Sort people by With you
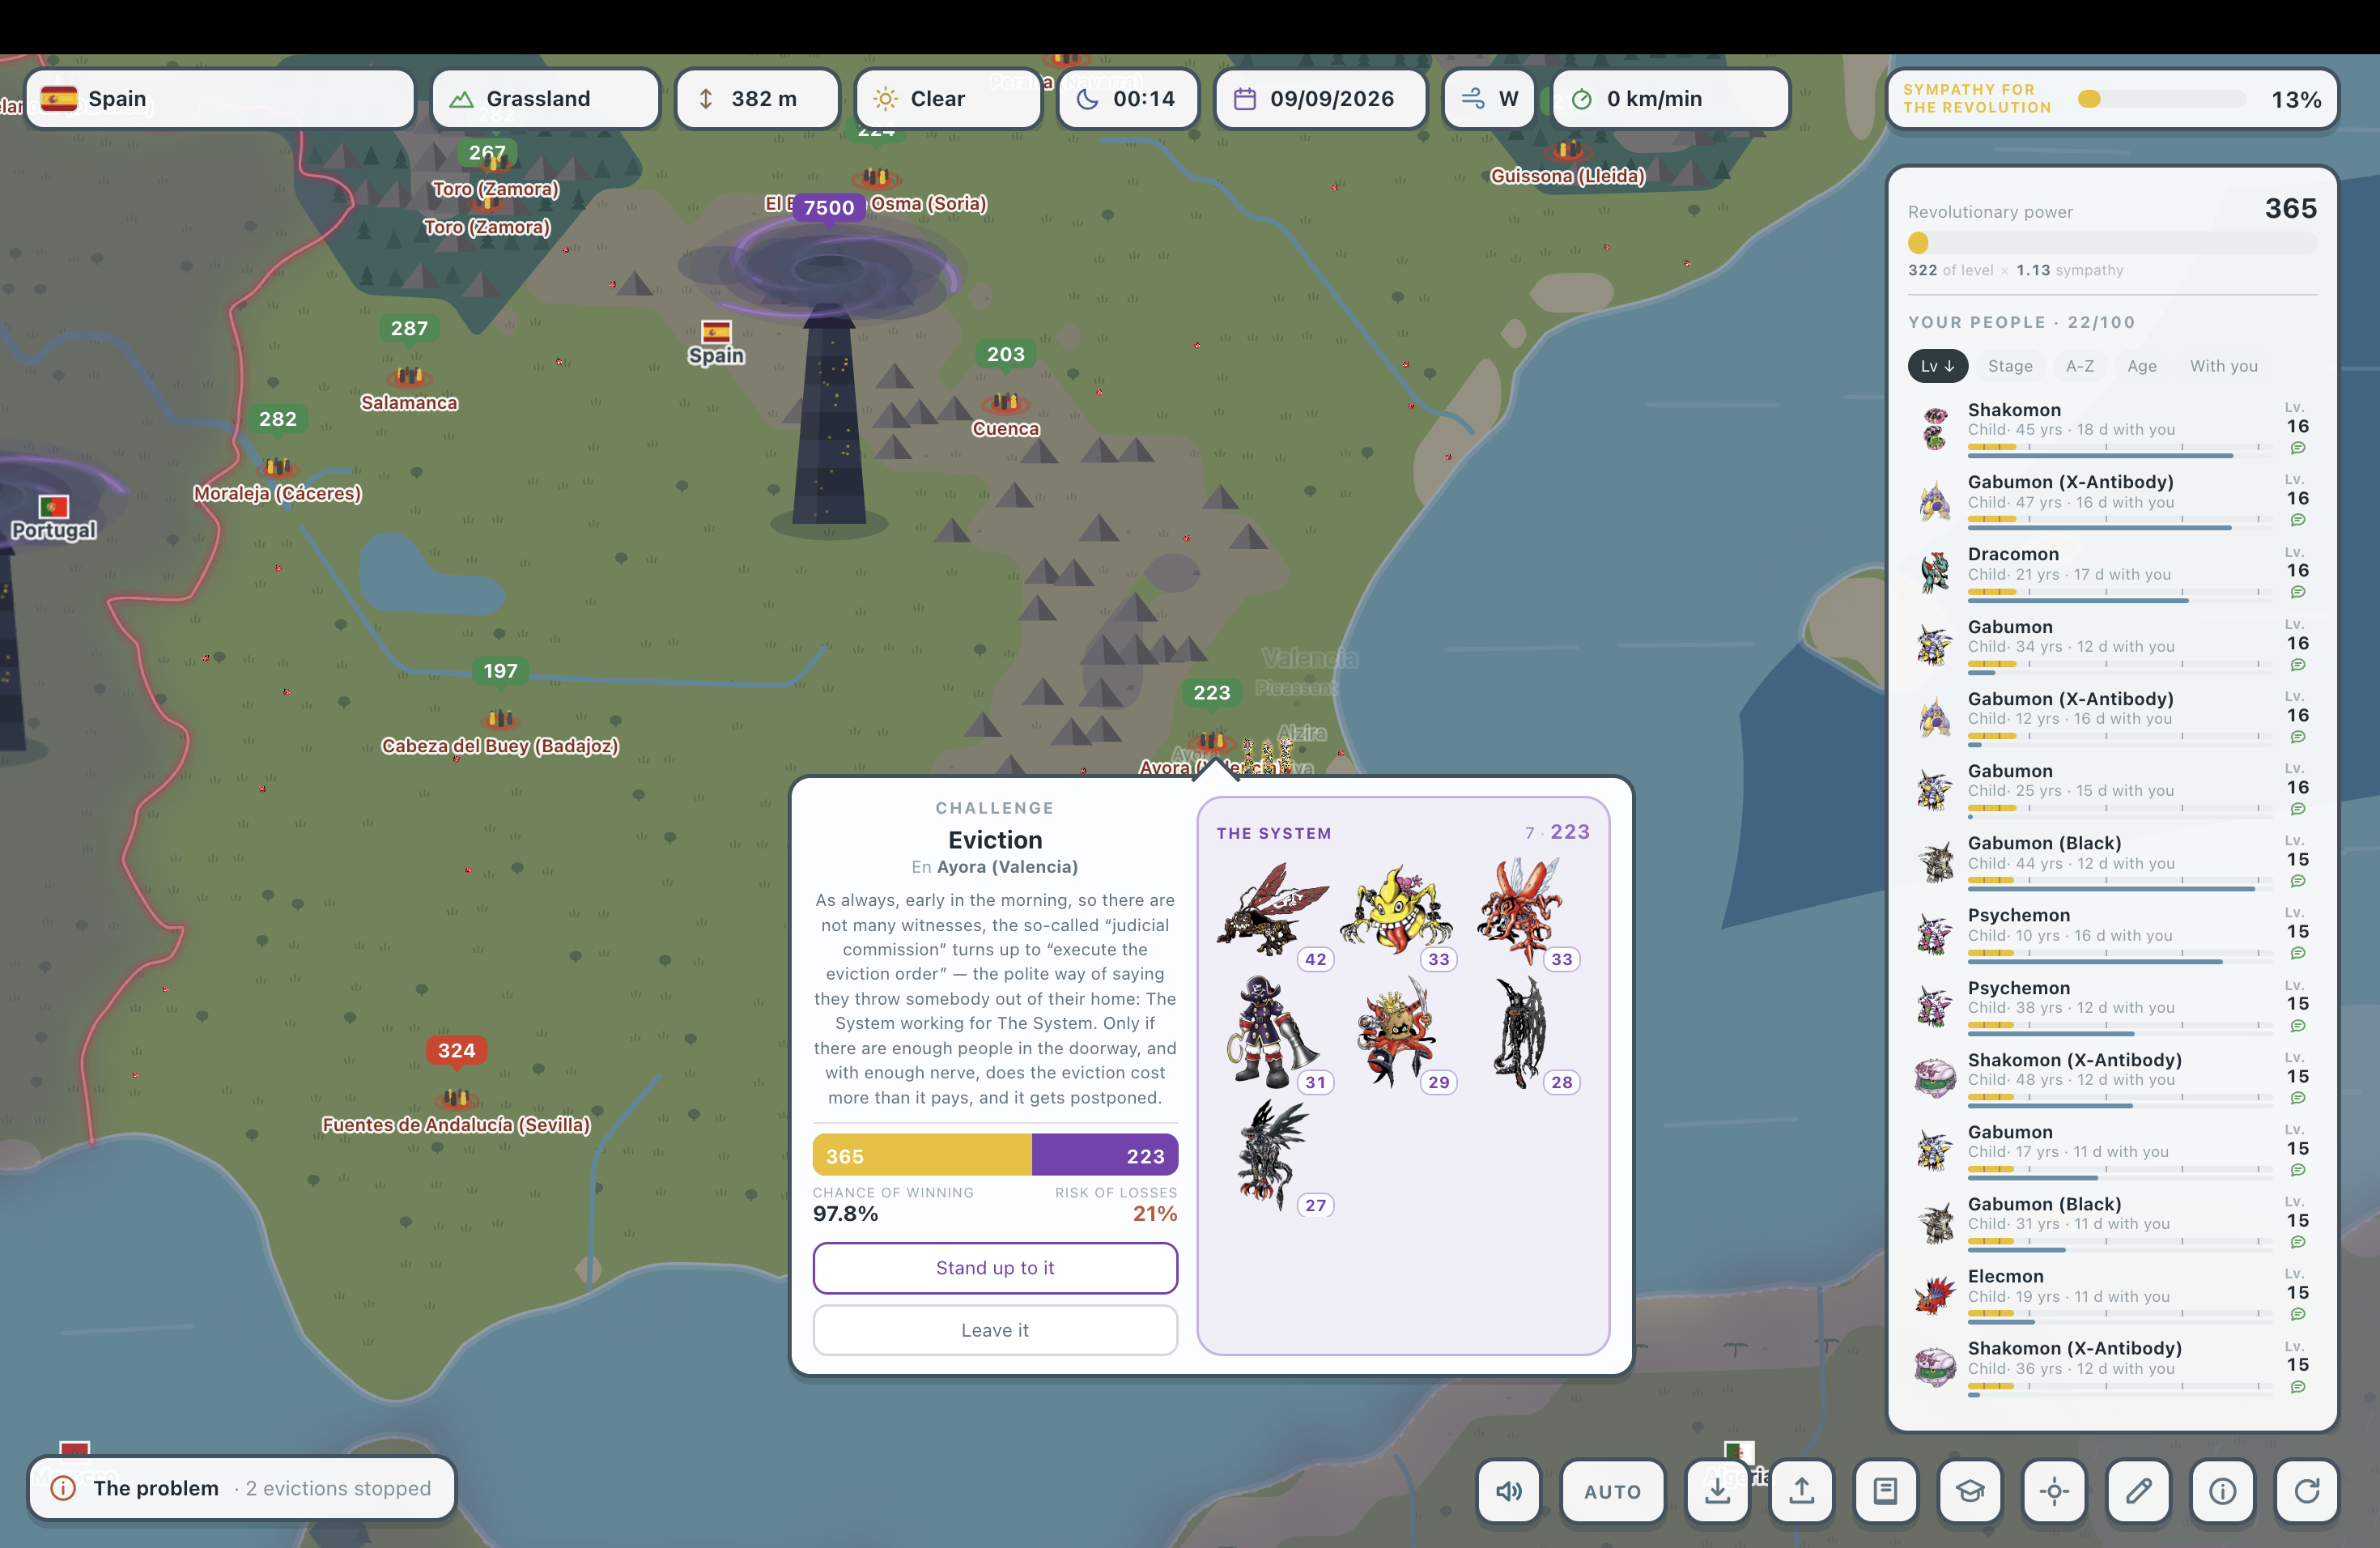Image resolution: width=2380 pixels, height=1548 pixels. click(2223, 366)
